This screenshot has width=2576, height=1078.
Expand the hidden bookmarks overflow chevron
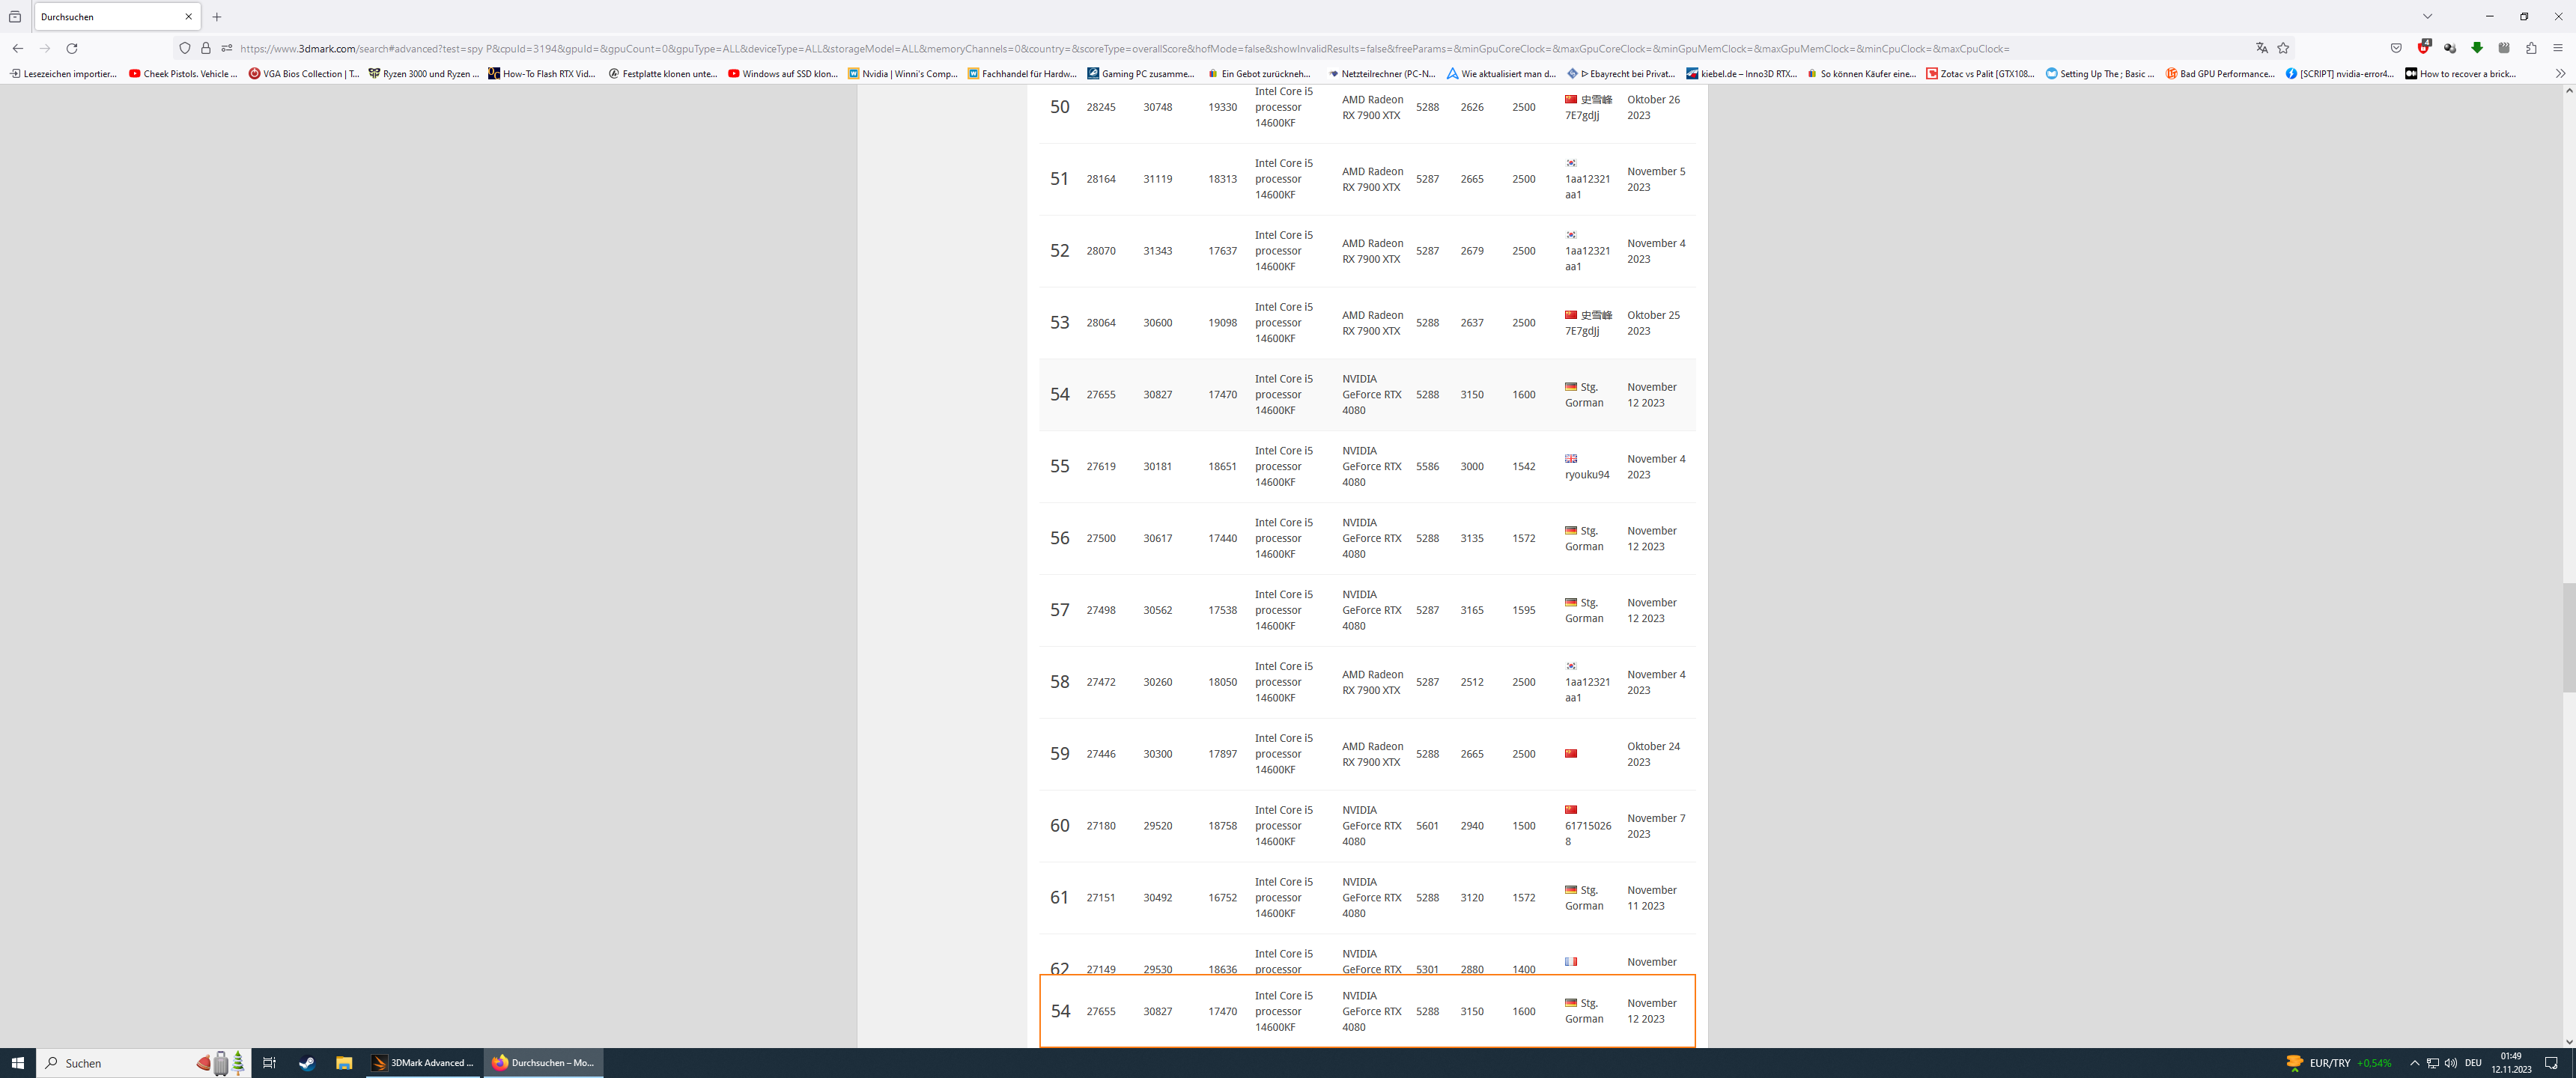(2560, 73)
